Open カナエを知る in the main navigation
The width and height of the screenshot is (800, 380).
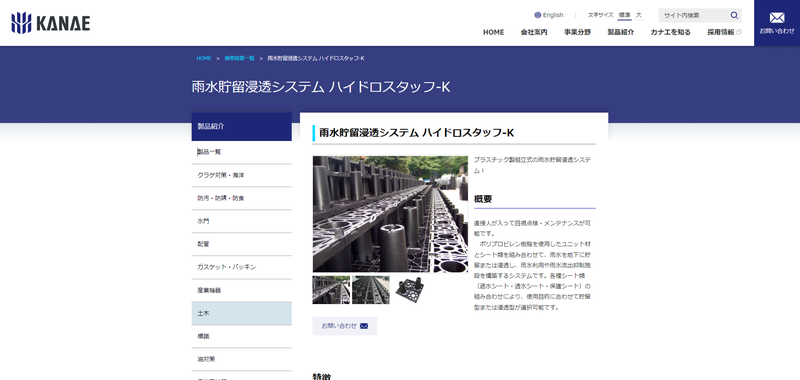click(x=670, y=32)
